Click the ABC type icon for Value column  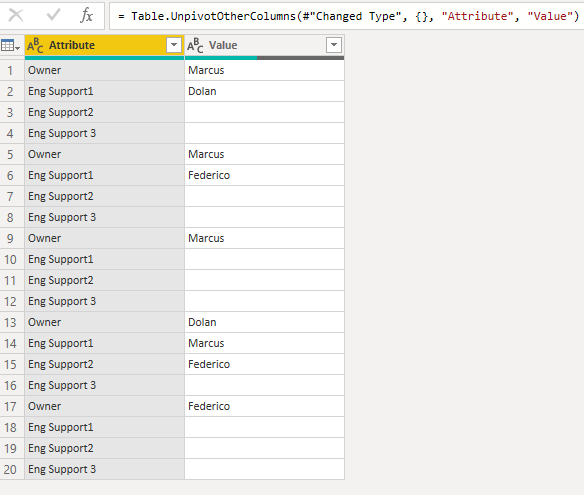[x=195, y=45]
